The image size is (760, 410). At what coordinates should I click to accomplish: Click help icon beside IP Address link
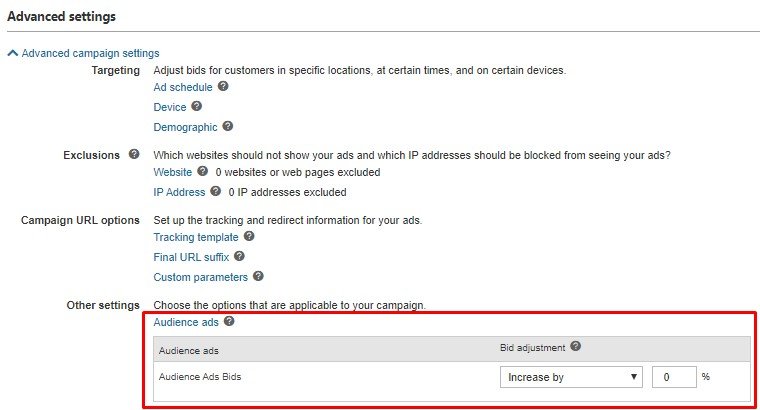click(x=215, y=191)
